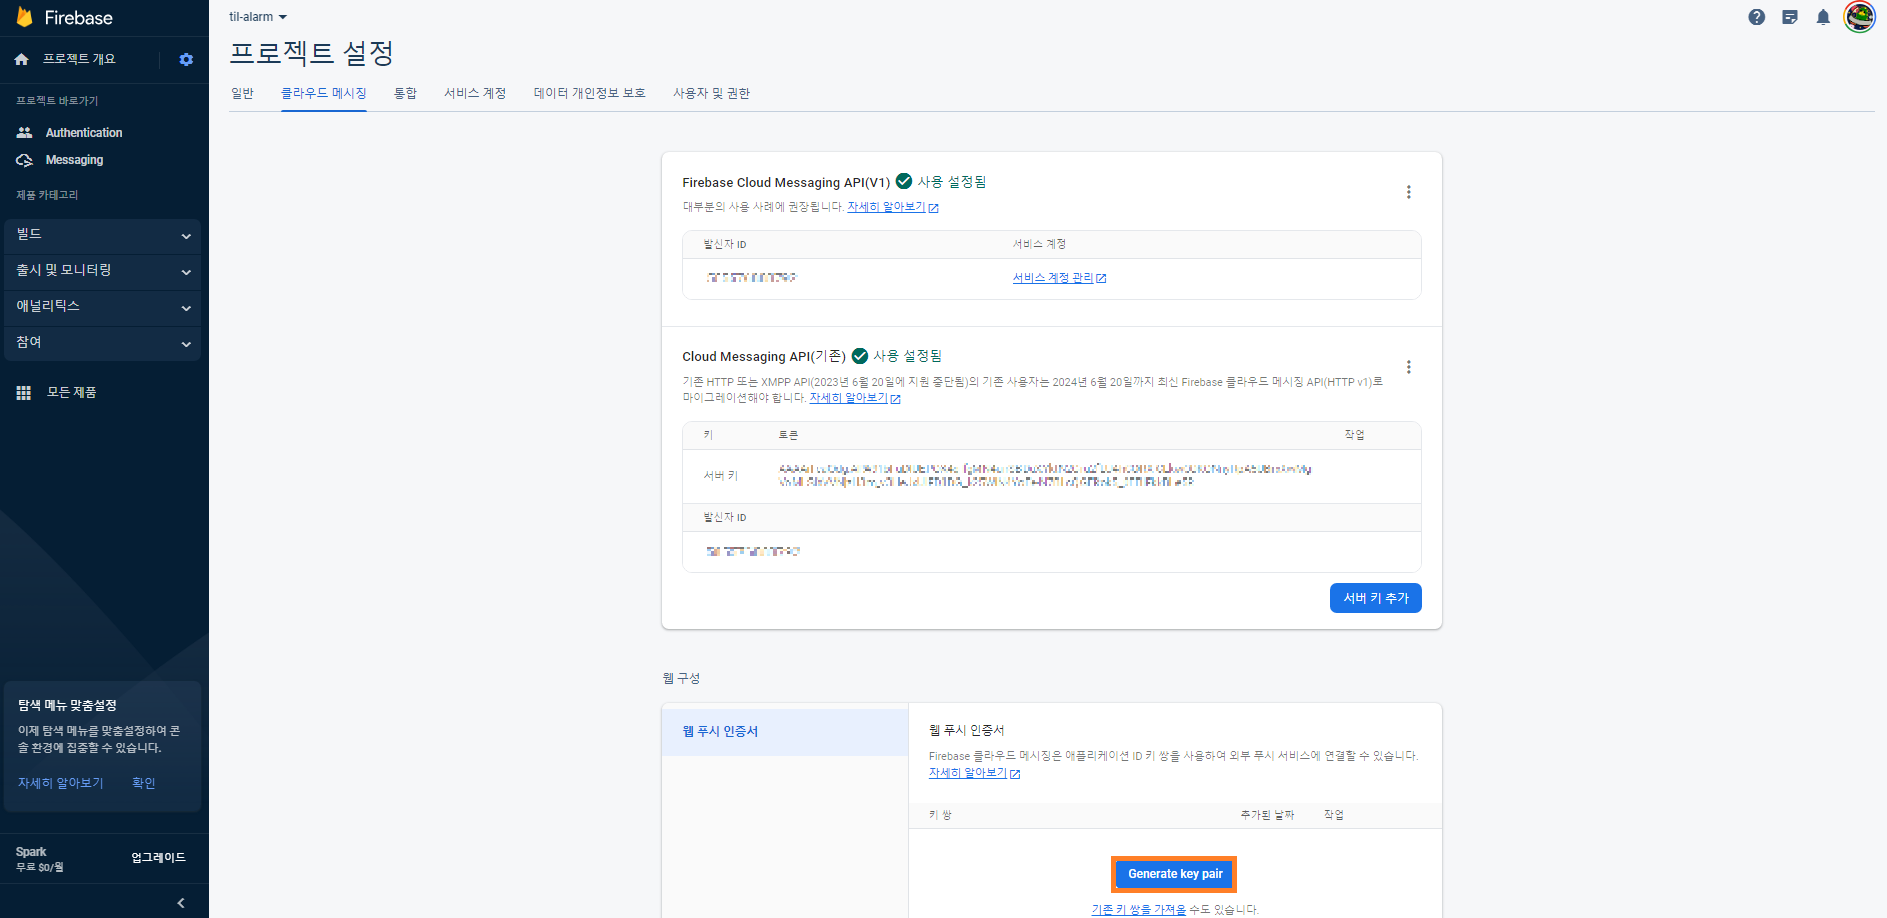Open 자세히 알아보기 link under legacy API description
Image resolution: width=1887 pixels, height=918 pixels.
[855, 398]
